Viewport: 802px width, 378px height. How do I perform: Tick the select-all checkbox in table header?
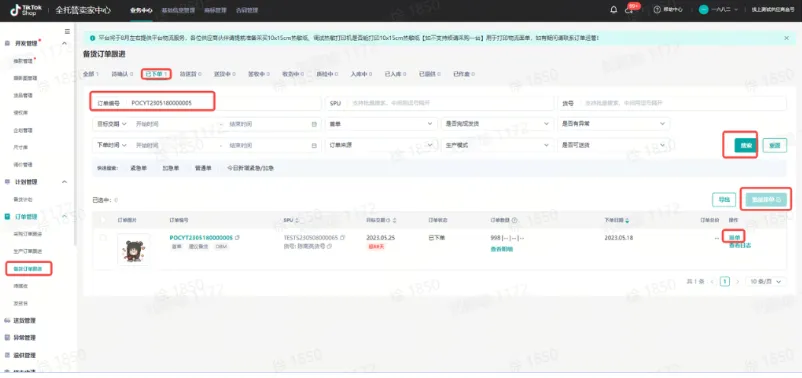(x=103, y=220)
